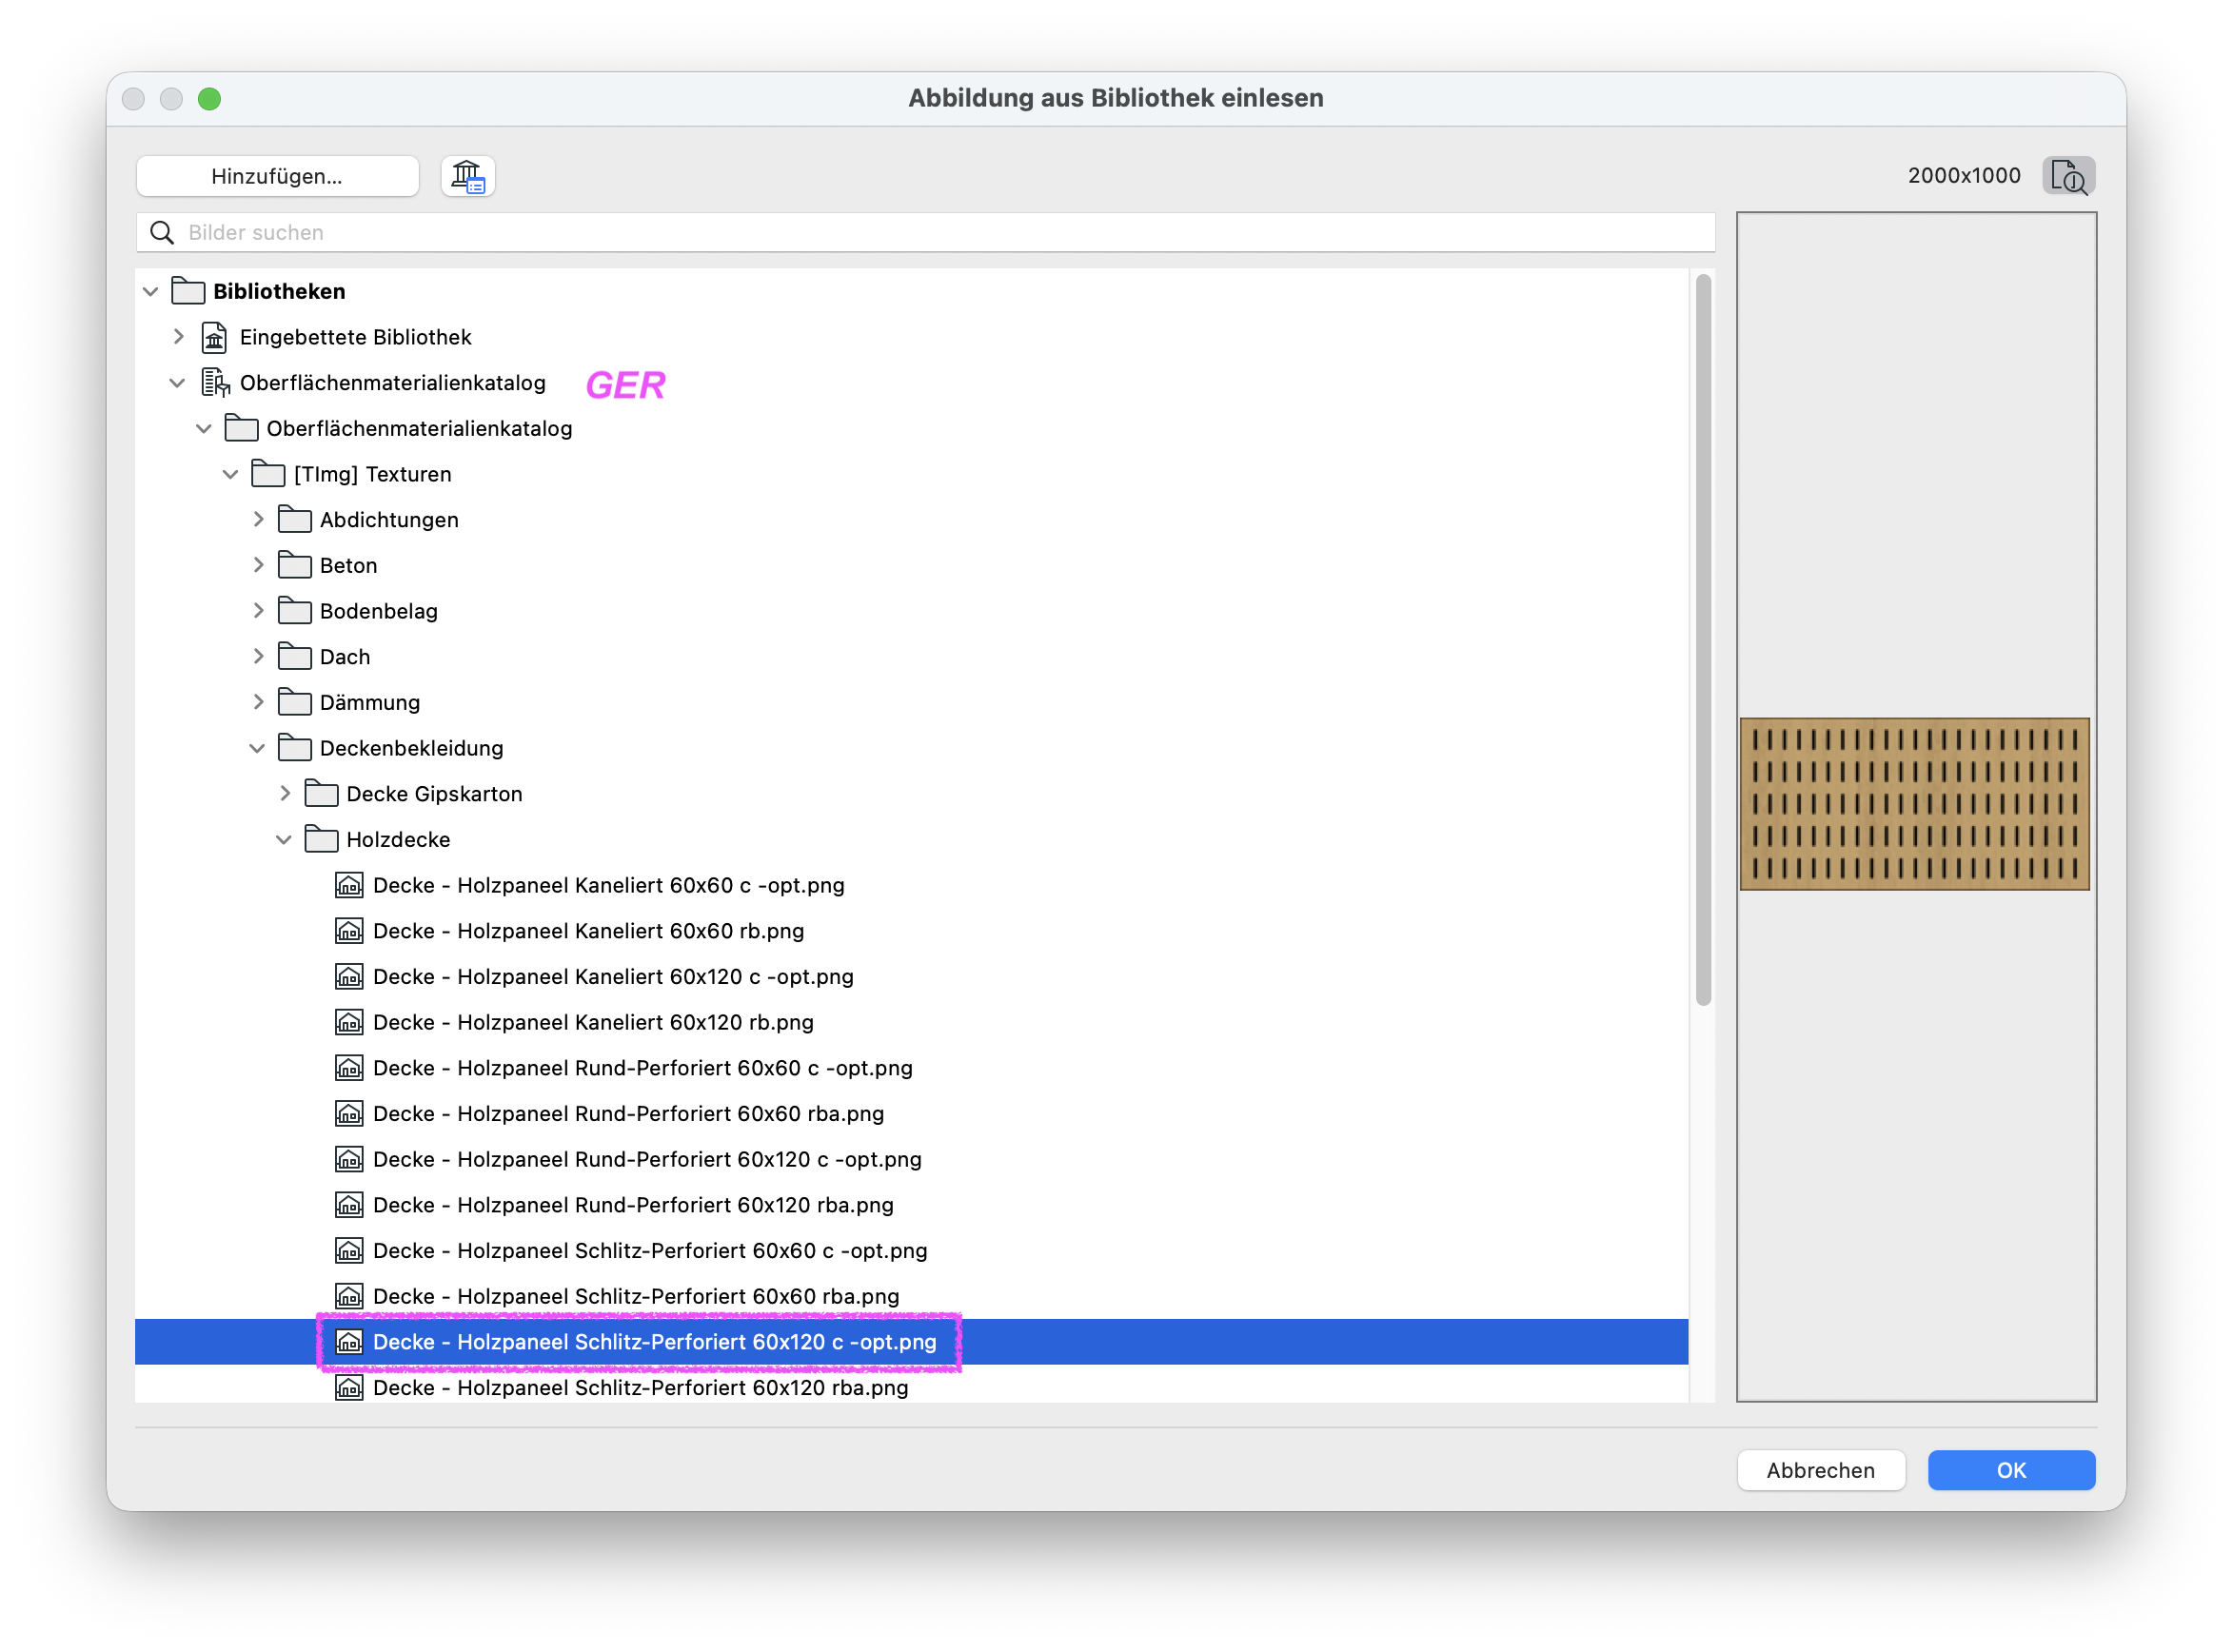2233x1652 pixels.
Task: Click image icon of Kaneliert 60x120 rb.png
Action: [x=348, y=1022]
